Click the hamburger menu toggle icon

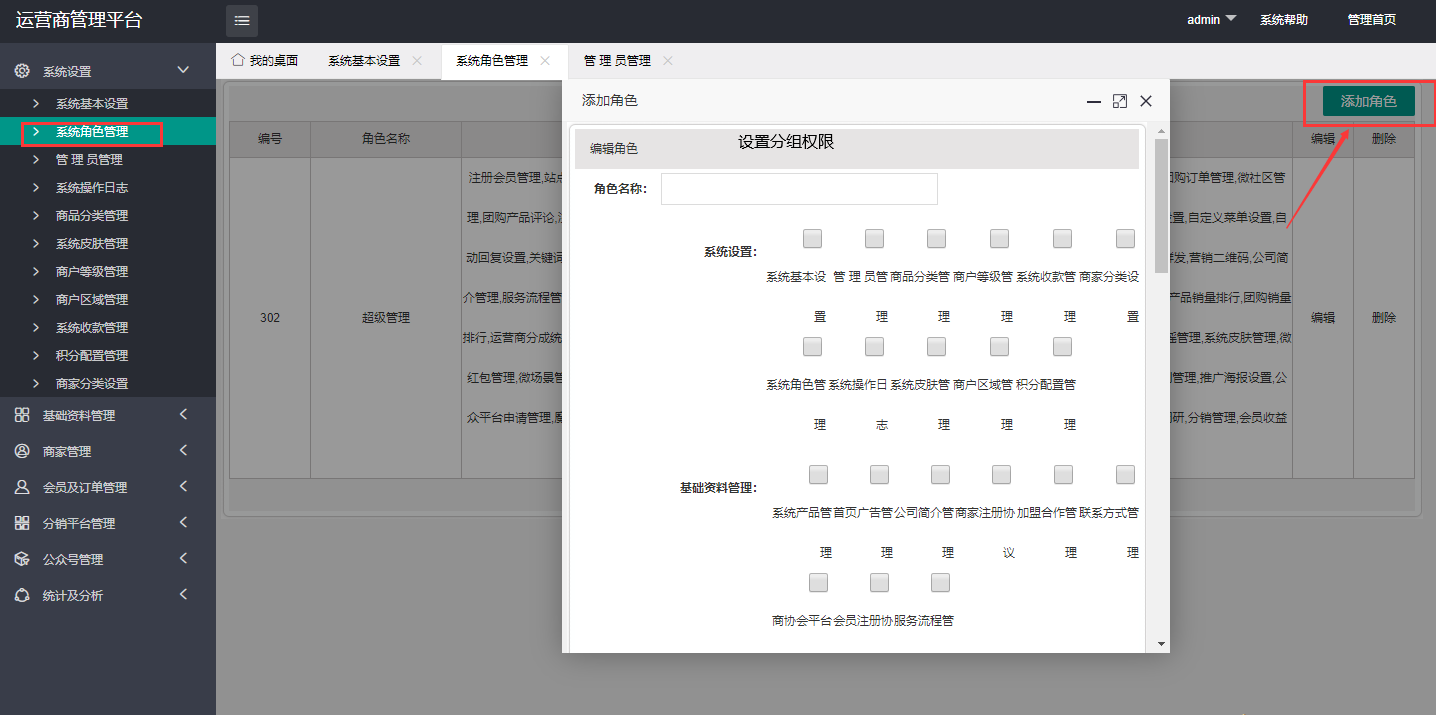(242, 21)
